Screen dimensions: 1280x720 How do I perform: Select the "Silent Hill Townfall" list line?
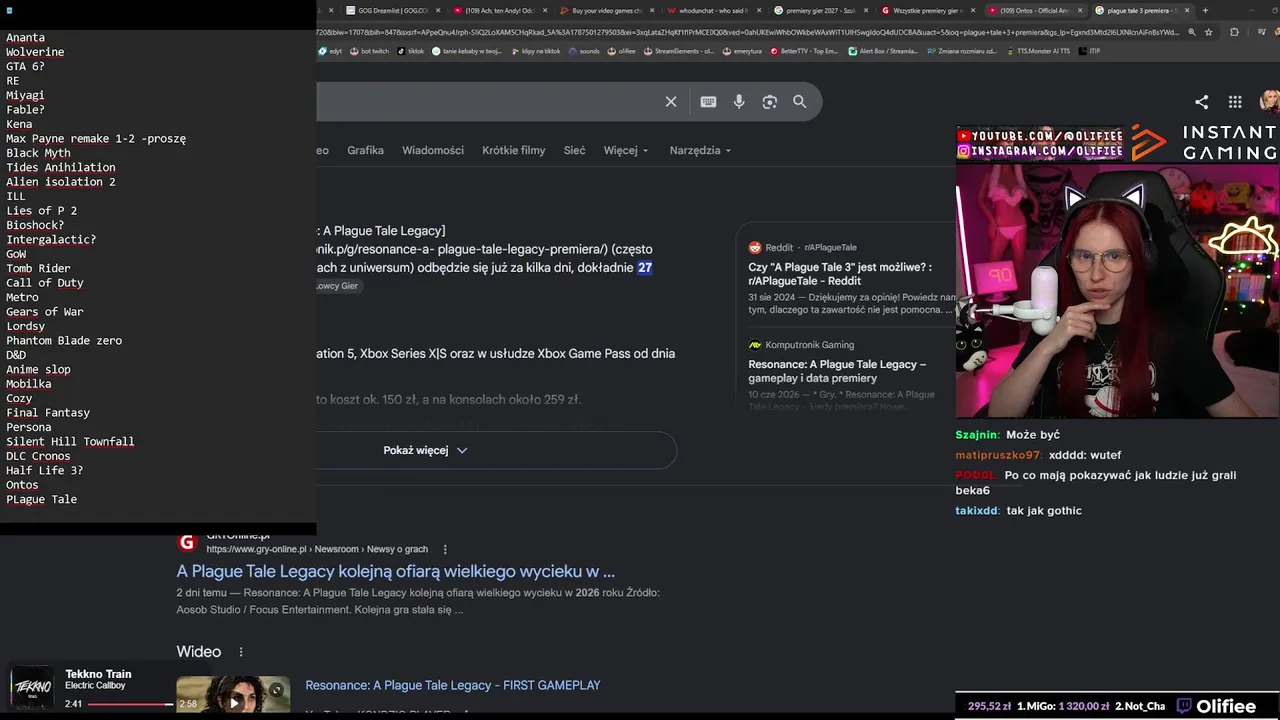[70, 442]
